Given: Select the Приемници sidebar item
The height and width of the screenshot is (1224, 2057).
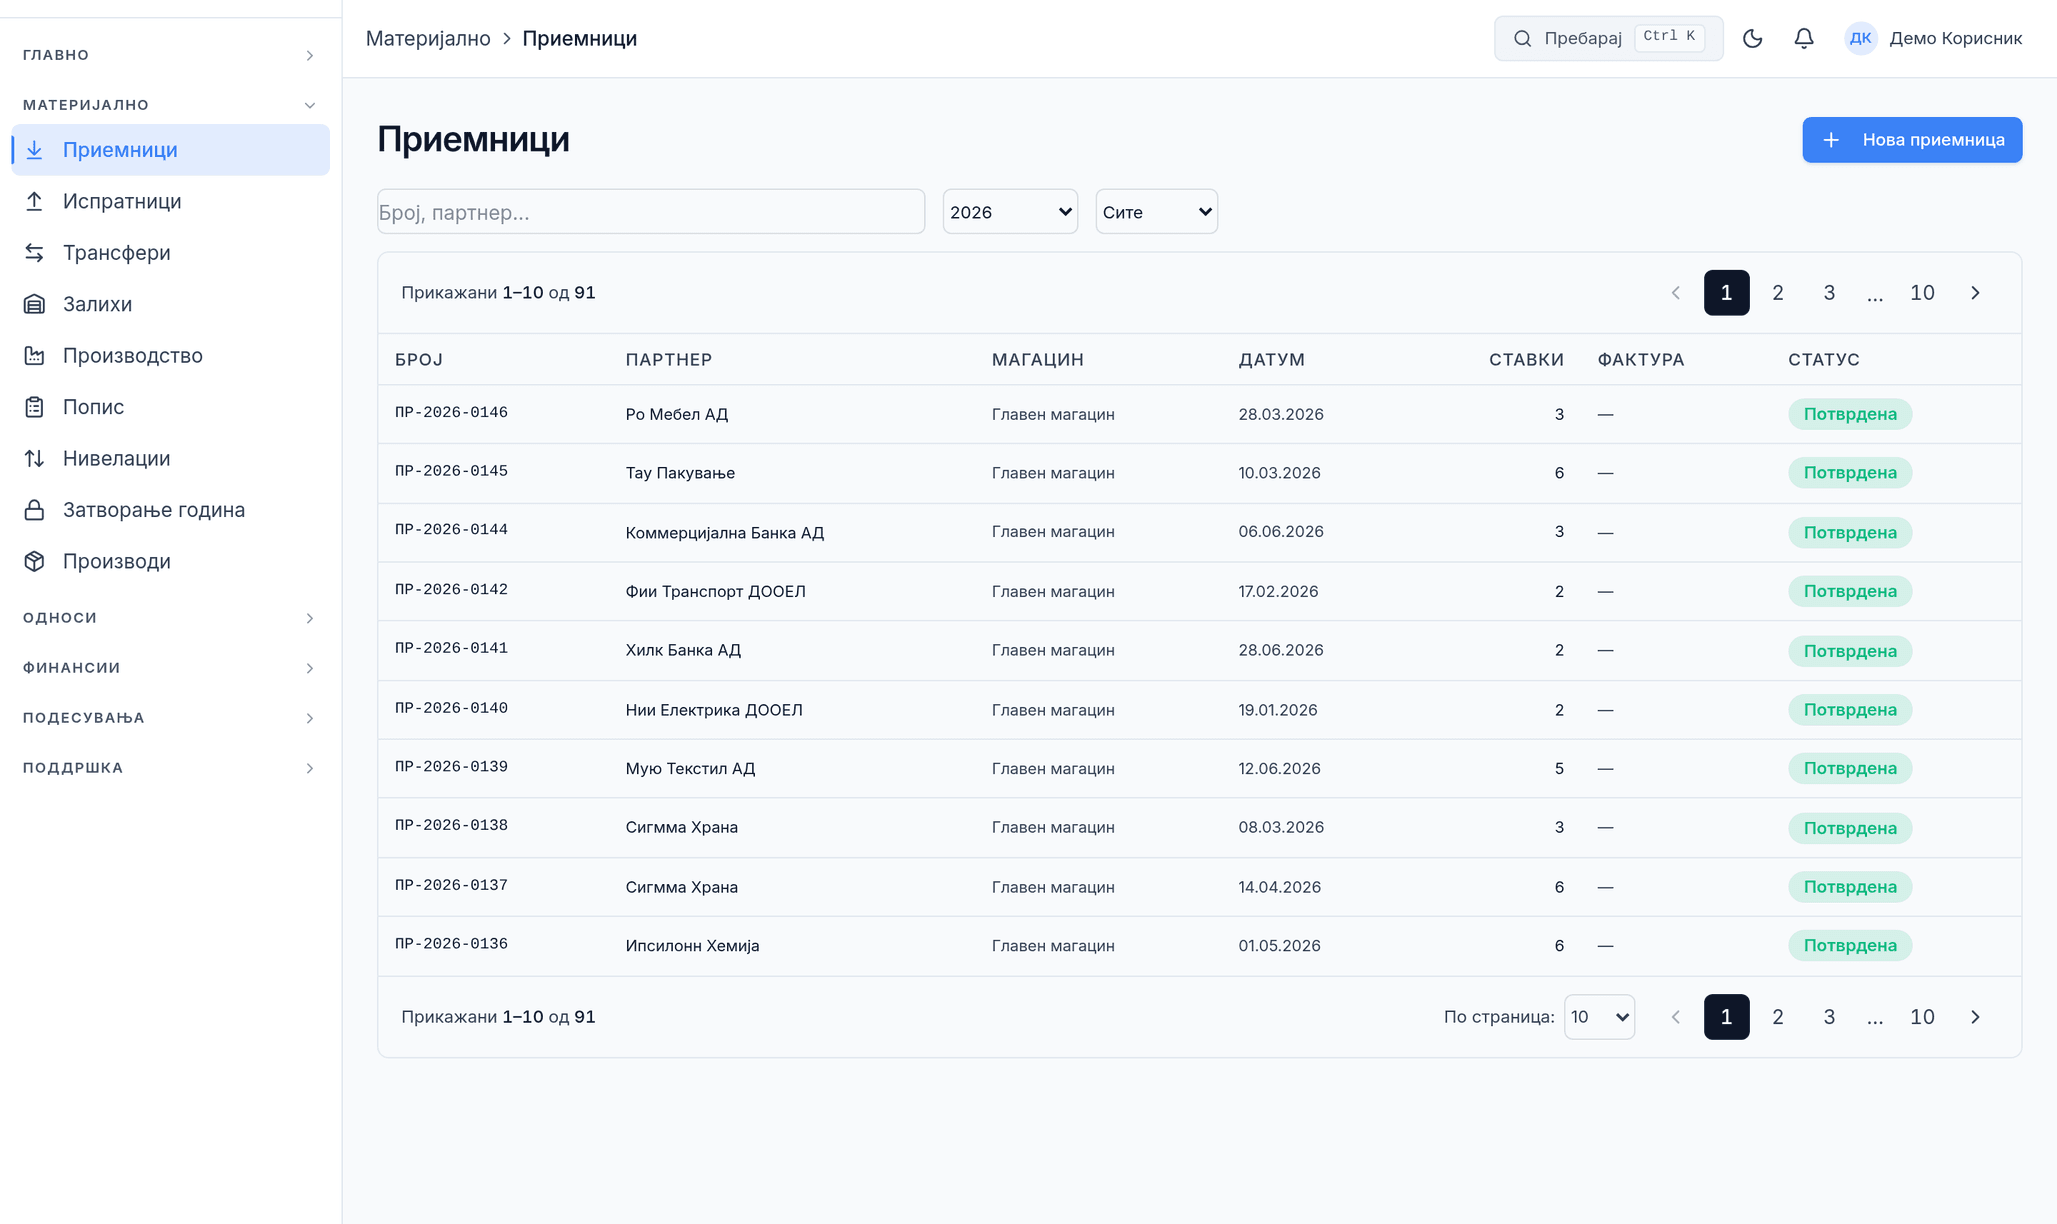Looking at the screenshot, I should (x=170, y=150).
